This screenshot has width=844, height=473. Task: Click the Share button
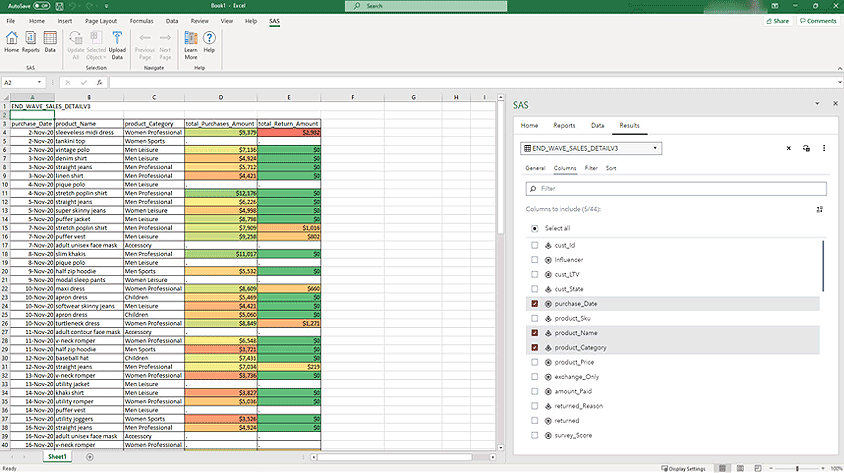[x=778, y=21]
